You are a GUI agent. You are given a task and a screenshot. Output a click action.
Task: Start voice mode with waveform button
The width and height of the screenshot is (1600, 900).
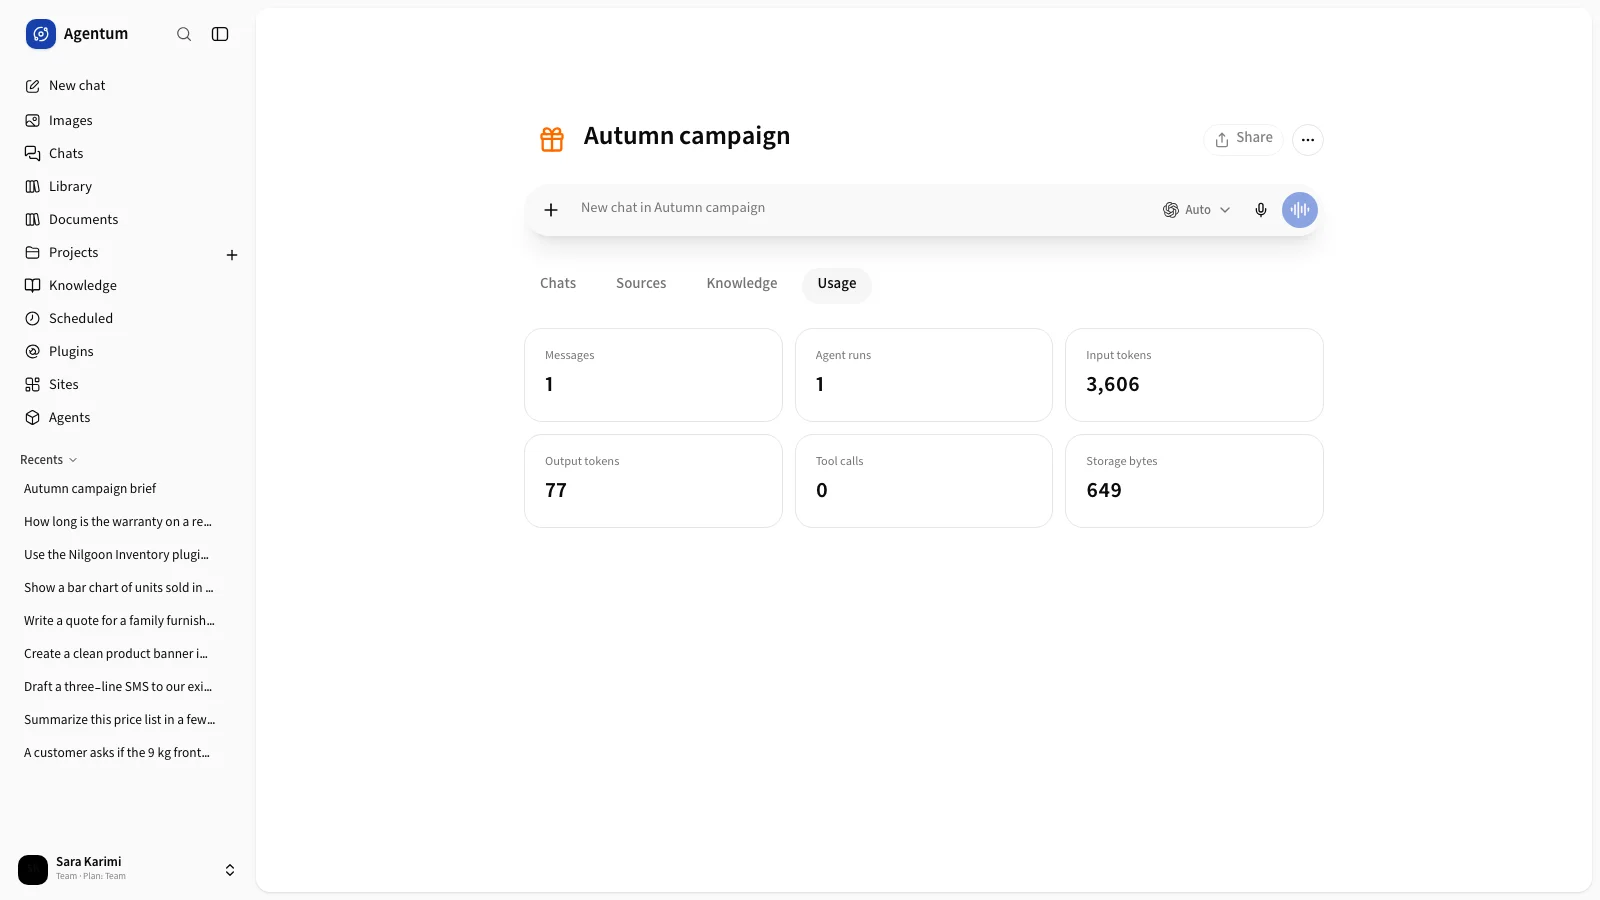coord(1300,210)
